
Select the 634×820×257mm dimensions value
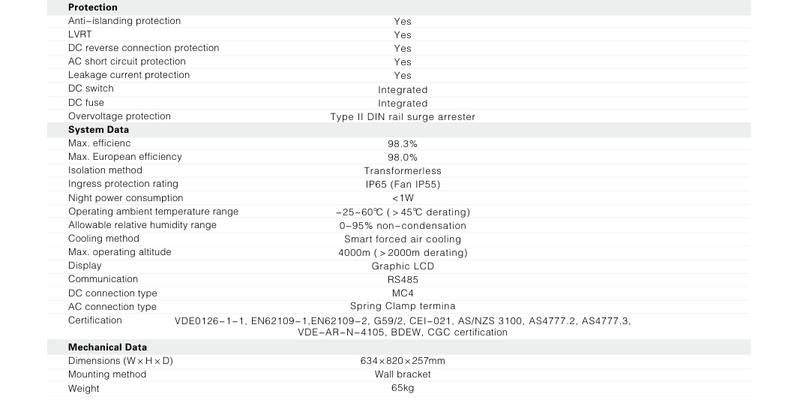click(x=402, y=360)
